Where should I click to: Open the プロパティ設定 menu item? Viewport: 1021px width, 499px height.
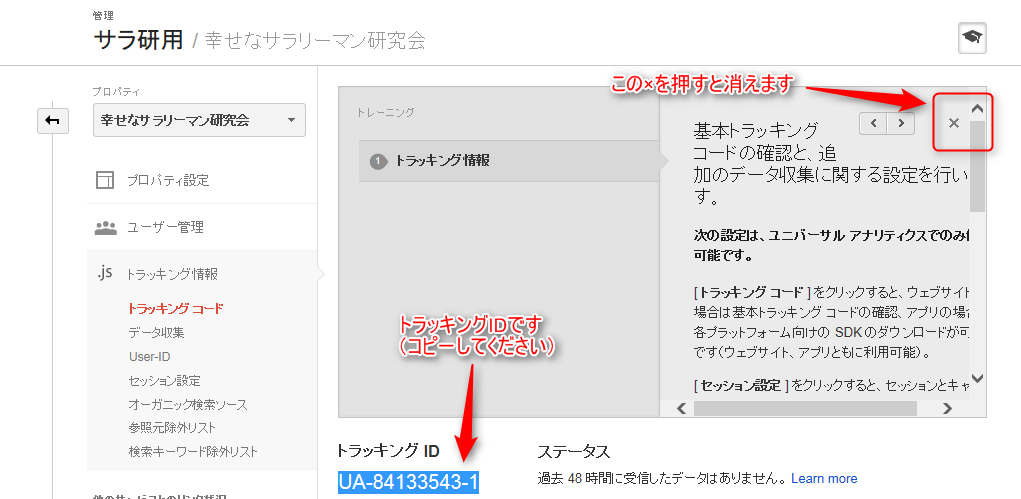(168, 180)
